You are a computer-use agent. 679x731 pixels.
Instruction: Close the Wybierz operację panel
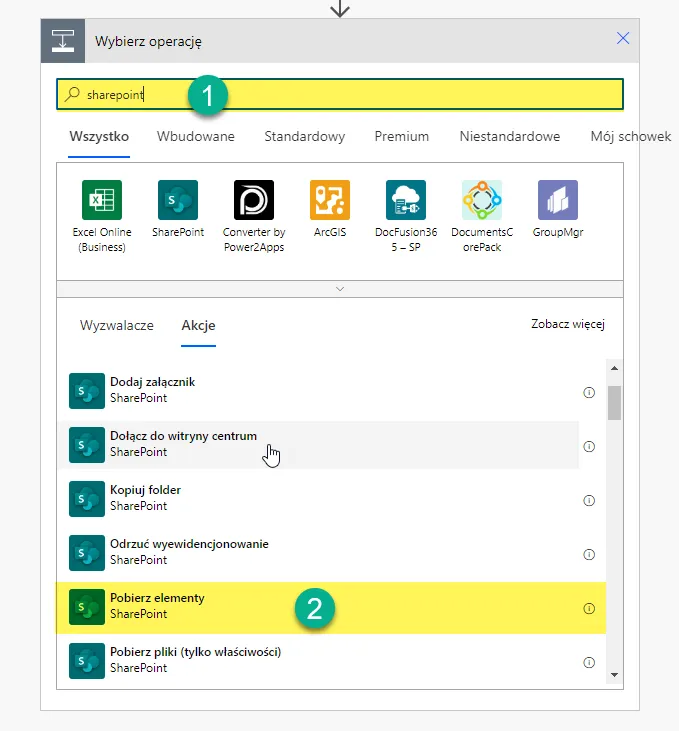pos(623,39)
